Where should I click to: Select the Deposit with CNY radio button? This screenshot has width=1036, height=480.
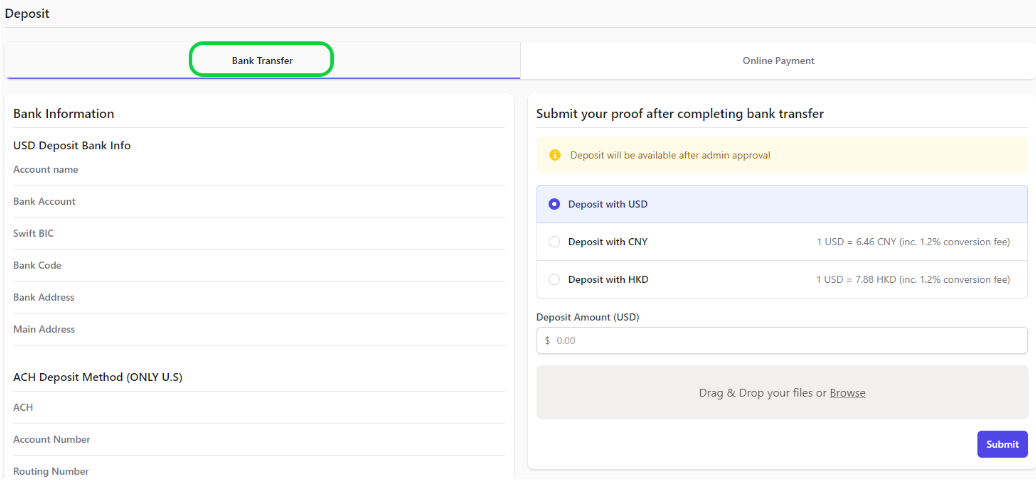554,242
